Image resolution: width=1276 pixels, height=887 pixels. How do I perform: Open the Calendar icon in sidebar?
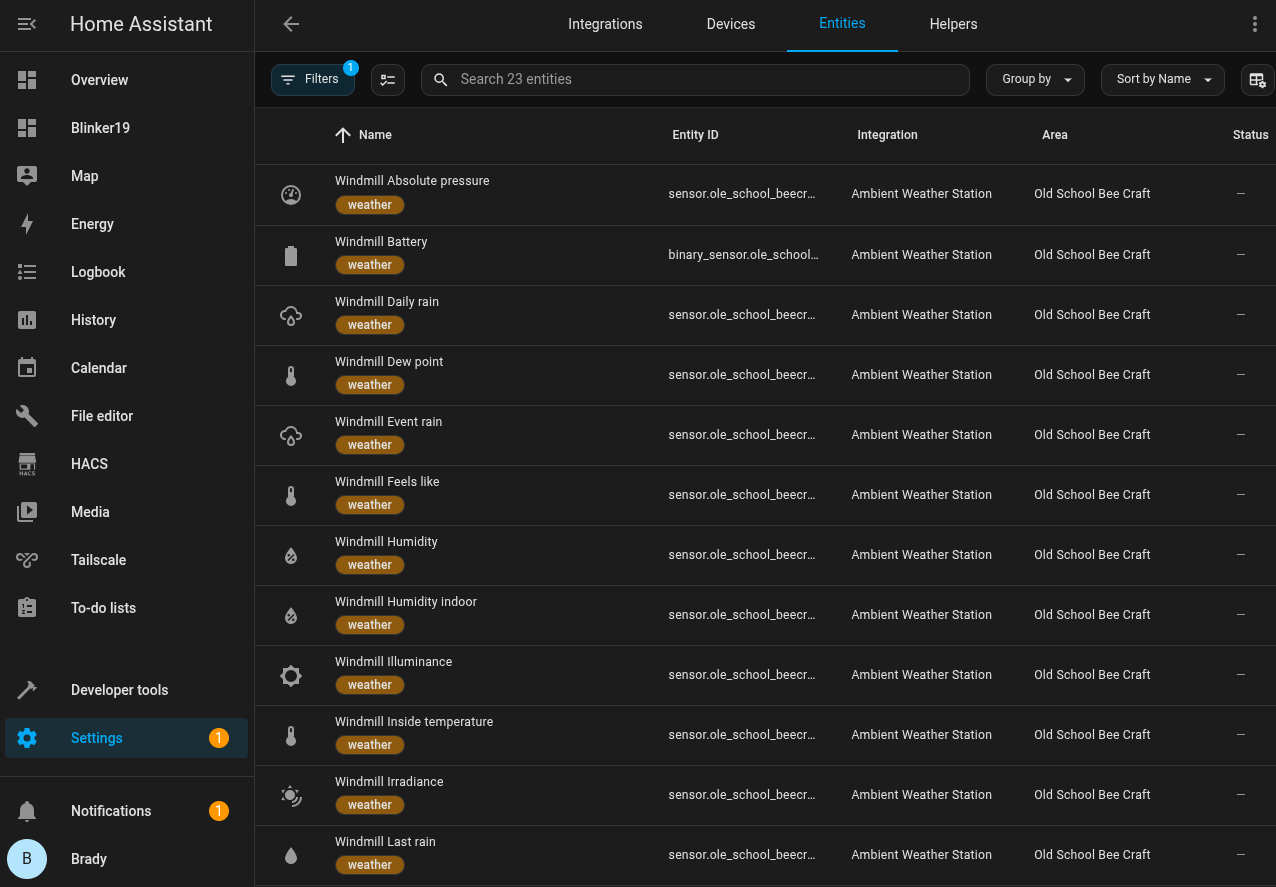point(27,368)
